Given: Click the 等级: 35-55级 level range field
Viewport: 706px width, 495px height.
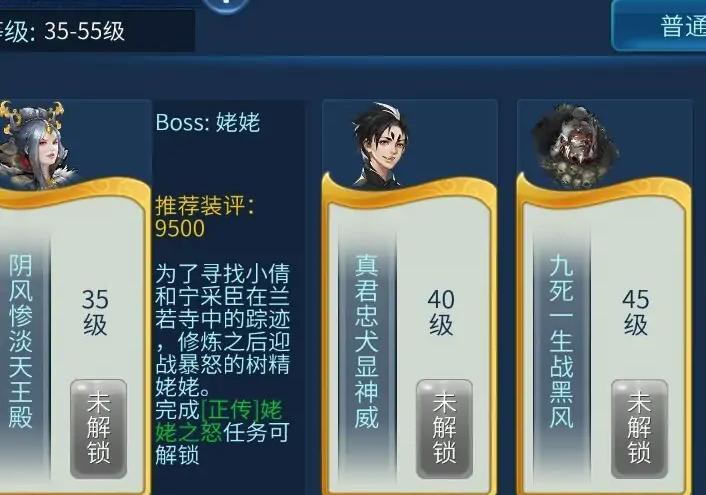Looking at the screenshot, I should point(97,31).
